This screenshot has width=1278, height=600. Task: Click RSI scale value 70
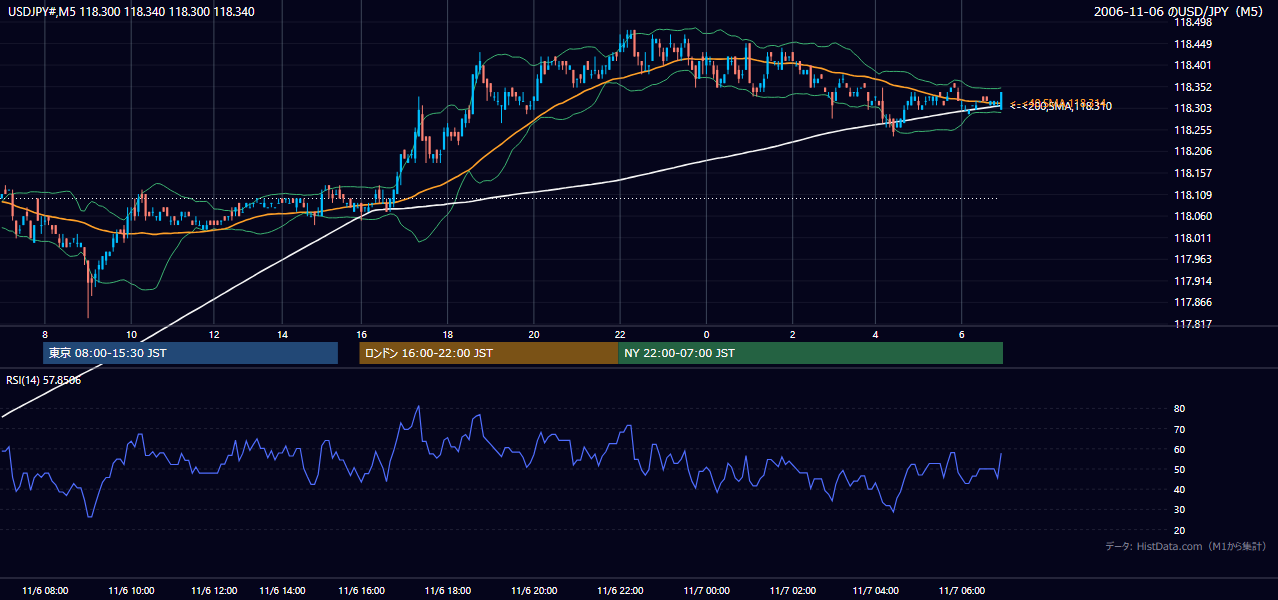(1180, 429)
